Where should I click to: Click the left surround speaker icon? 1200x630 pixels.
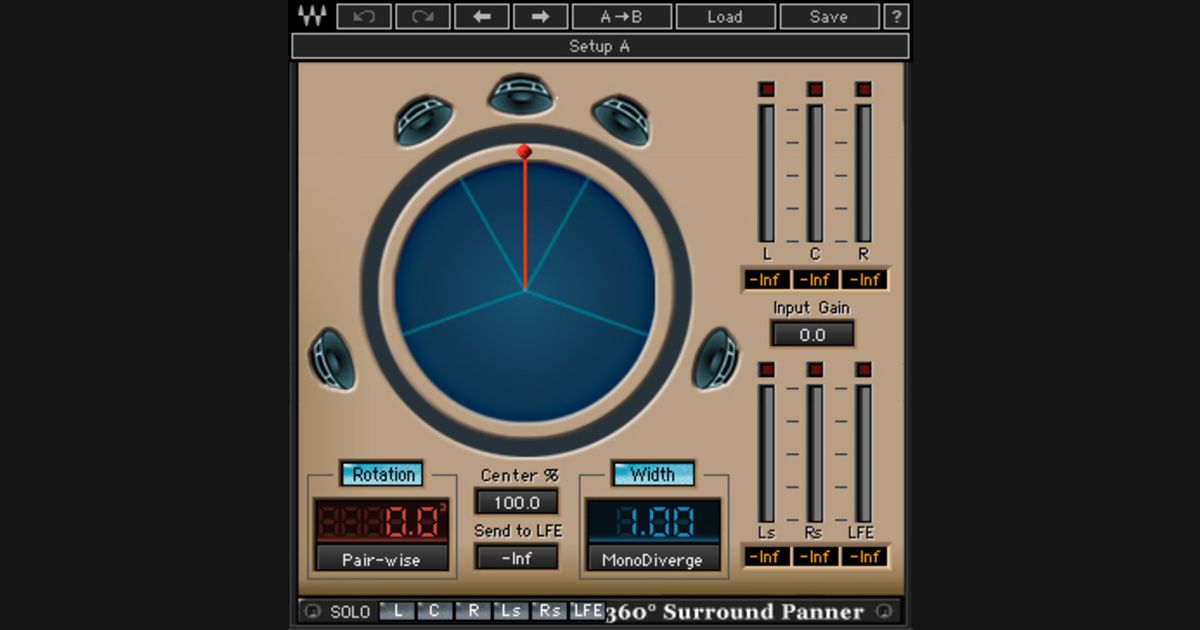pos(333,359)
